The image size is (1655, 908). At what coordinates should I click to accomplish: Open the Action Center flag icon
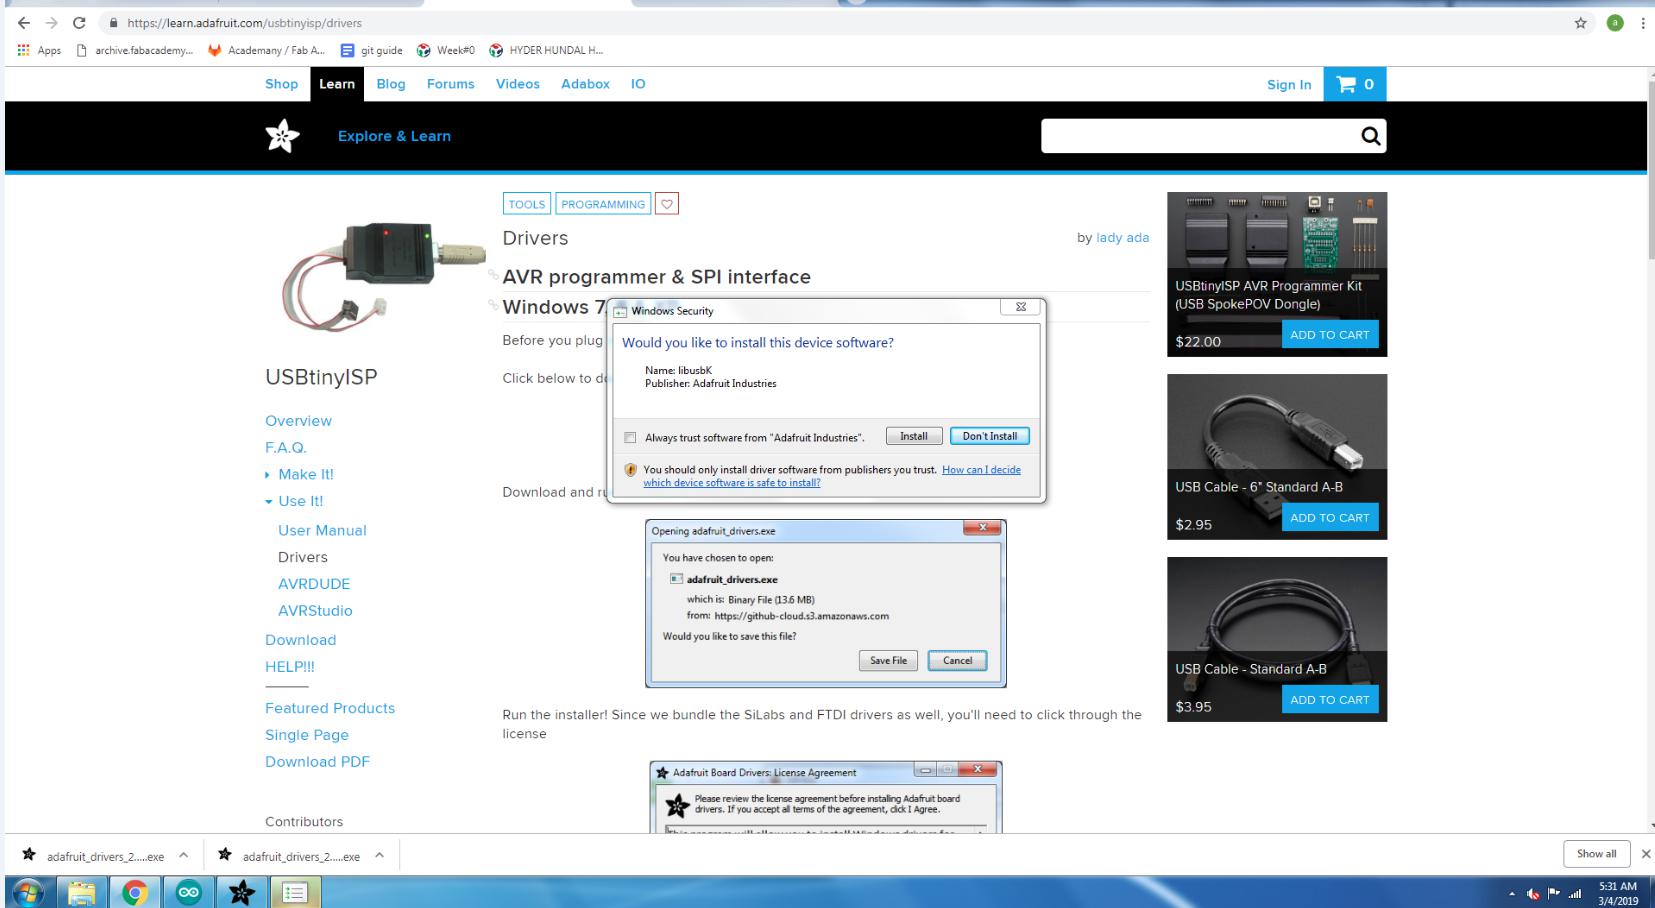tap(1555, 894)
